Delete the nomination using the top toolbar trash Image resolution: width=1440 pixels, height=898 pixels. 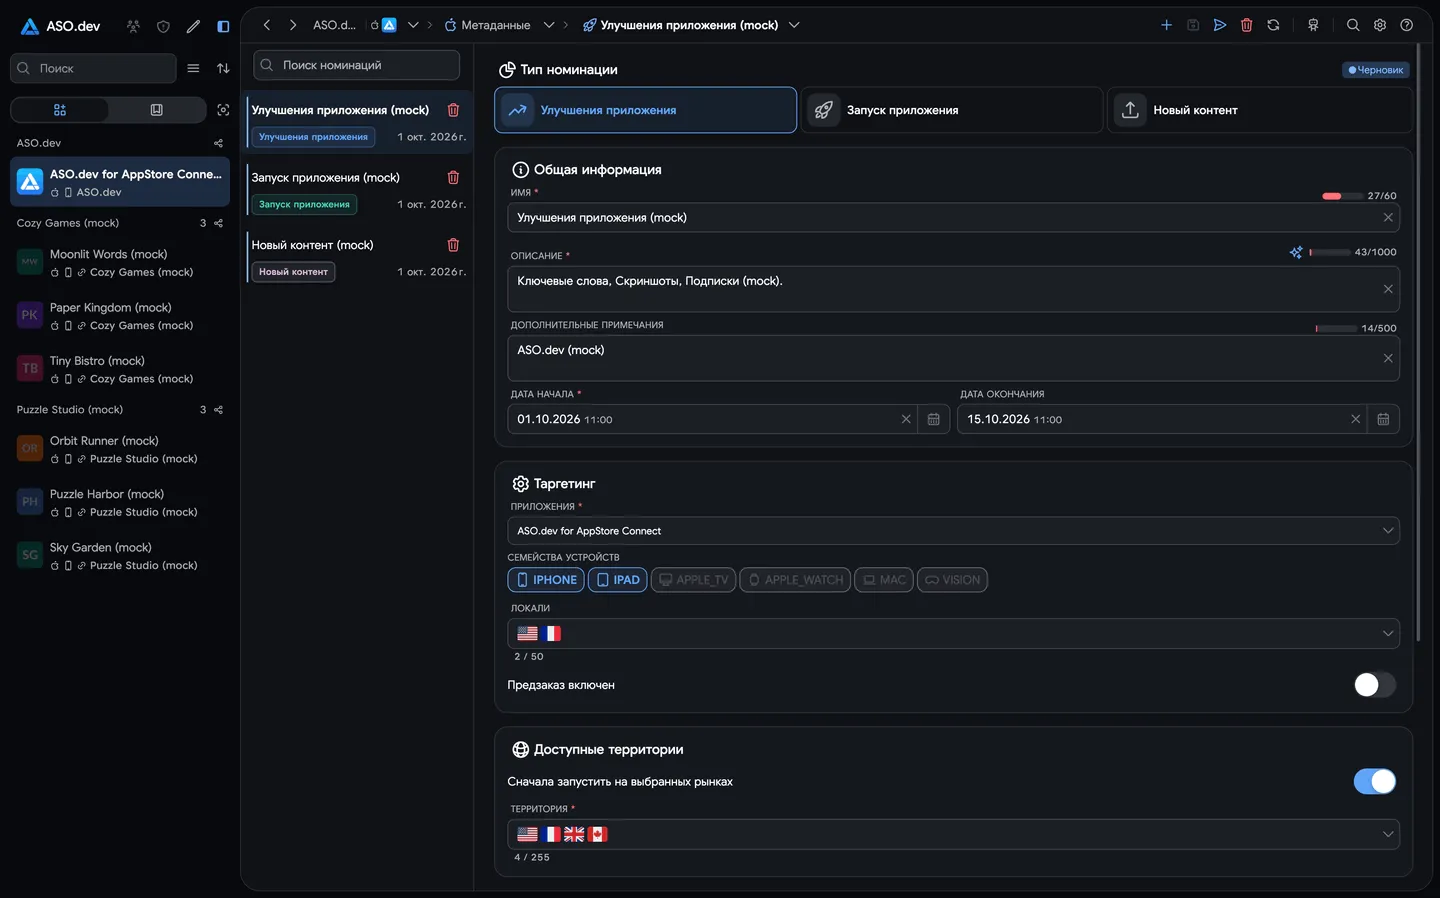point(1247,25)
